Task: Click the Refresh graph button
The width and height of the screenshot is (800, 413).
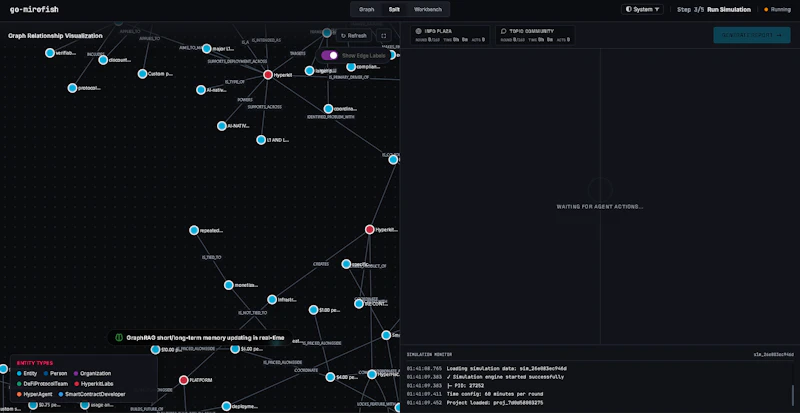Action: click(x=354, y=36)
